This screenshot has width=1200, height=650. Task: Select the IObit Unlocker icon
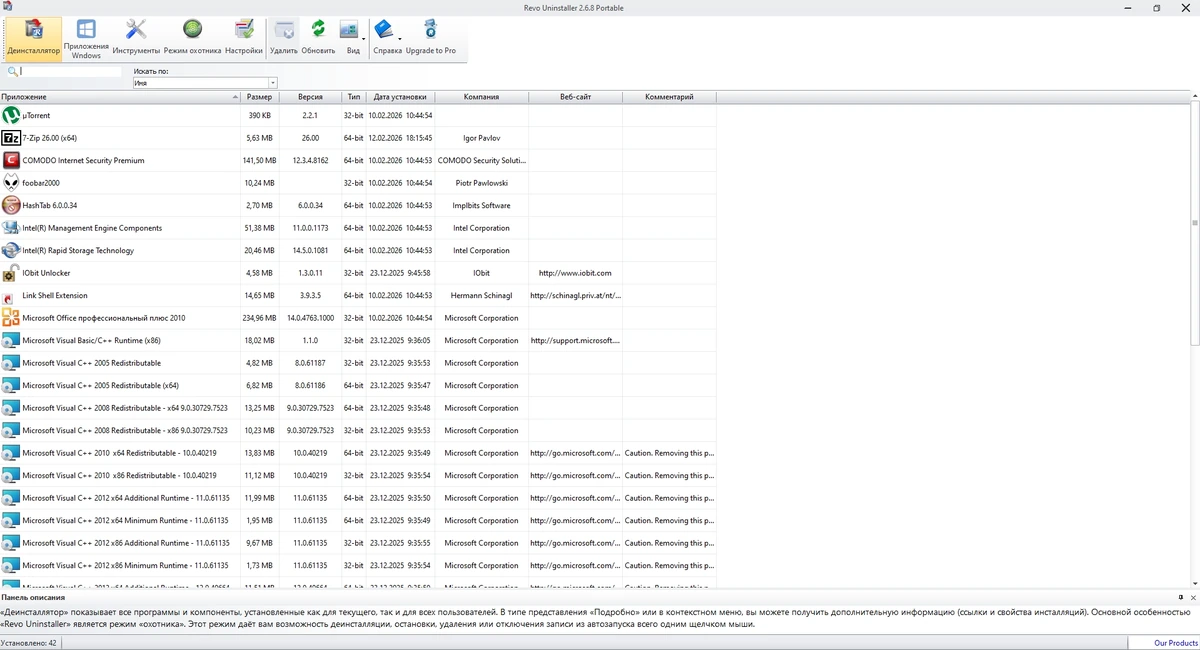coord(11,273)
